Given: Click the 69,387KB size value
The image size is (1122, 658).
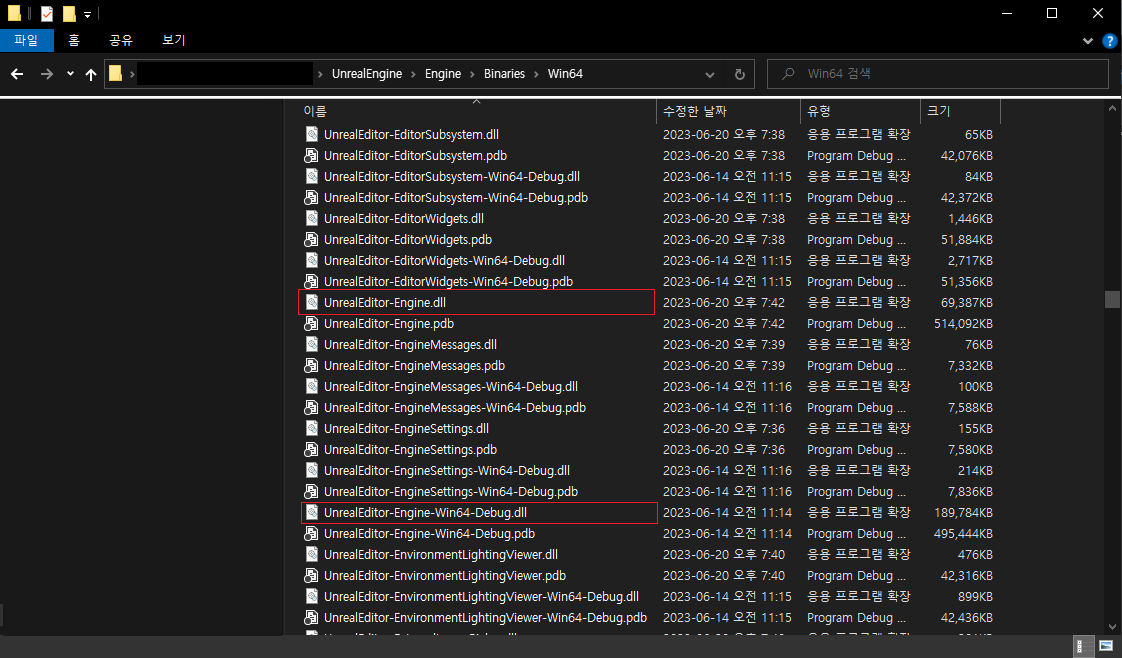Looking at the screenshot, I should point(967,302).
